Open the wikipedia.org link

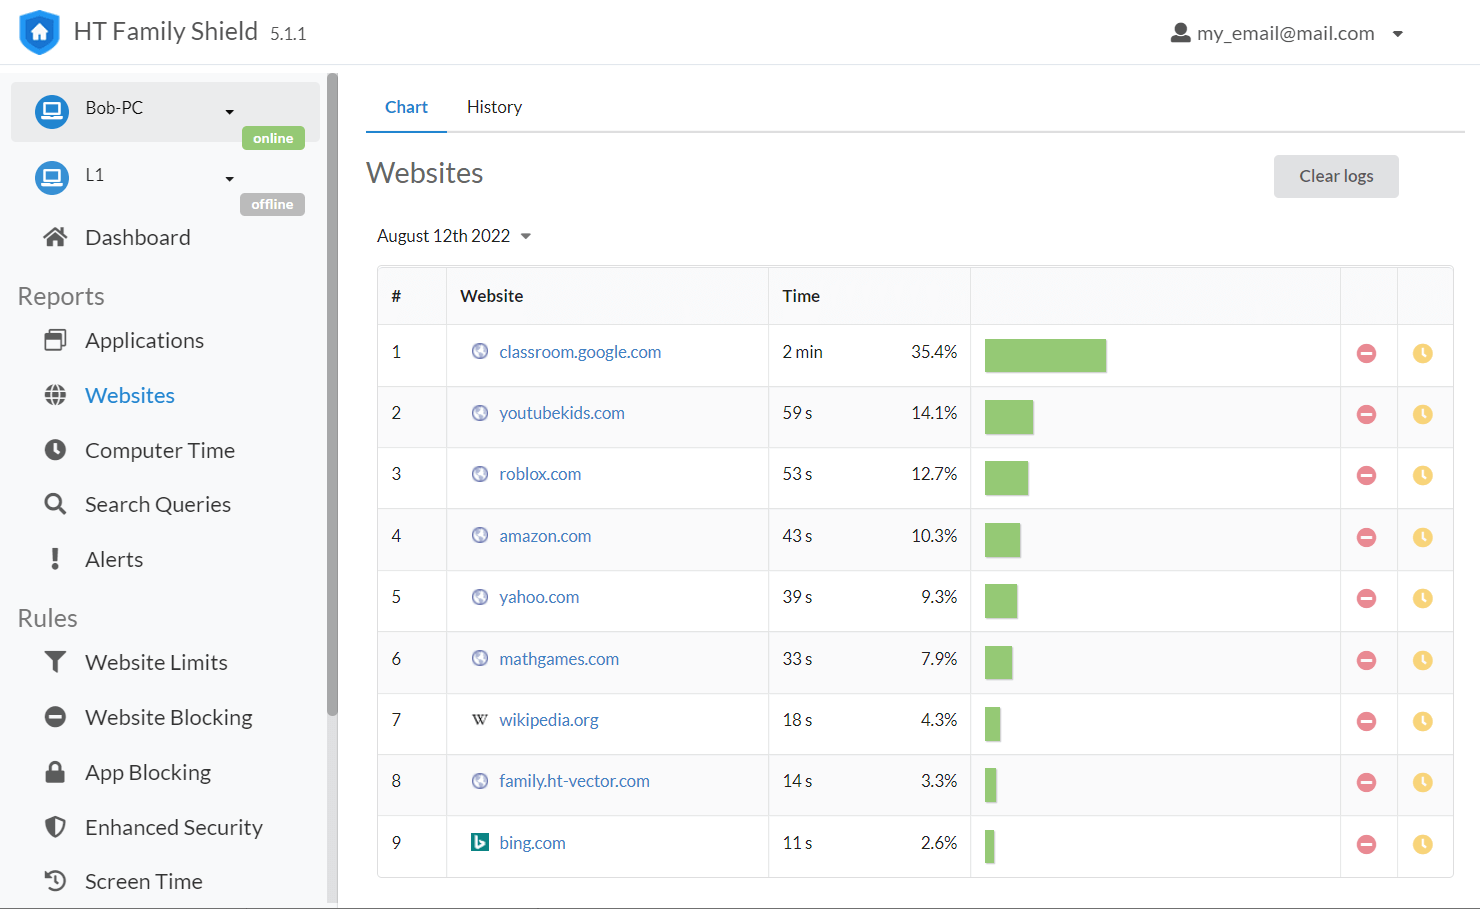[x=549, y=720]
